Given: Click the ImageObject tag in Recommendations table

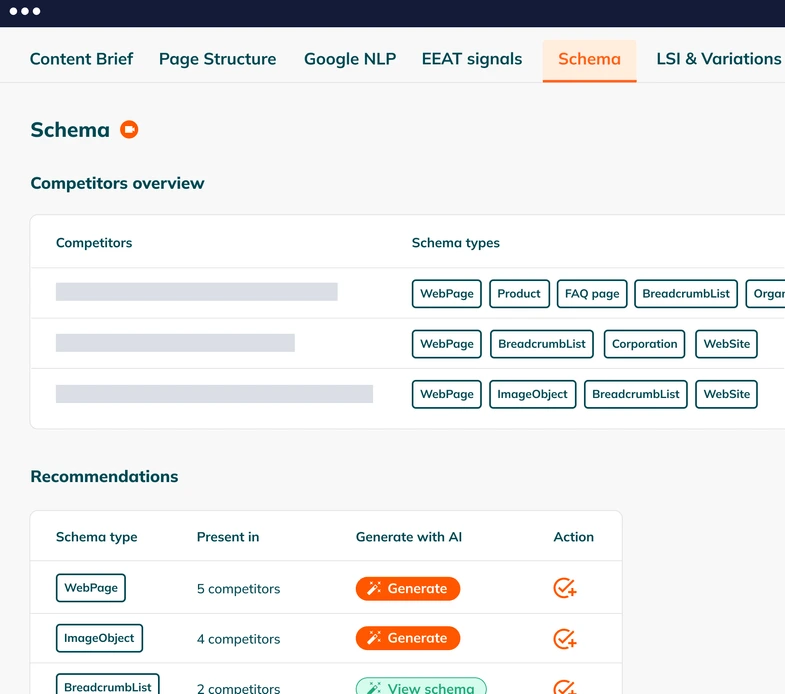Looking at the screenshot, I should coord(99,638).
